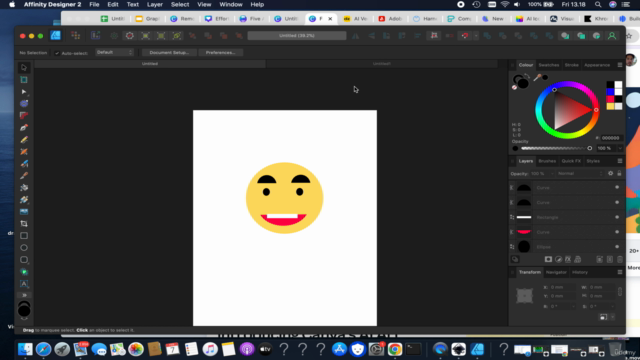Open the Layers panel options menu
The width and height of the screenshot is (640, 360).
click(620, 161)
